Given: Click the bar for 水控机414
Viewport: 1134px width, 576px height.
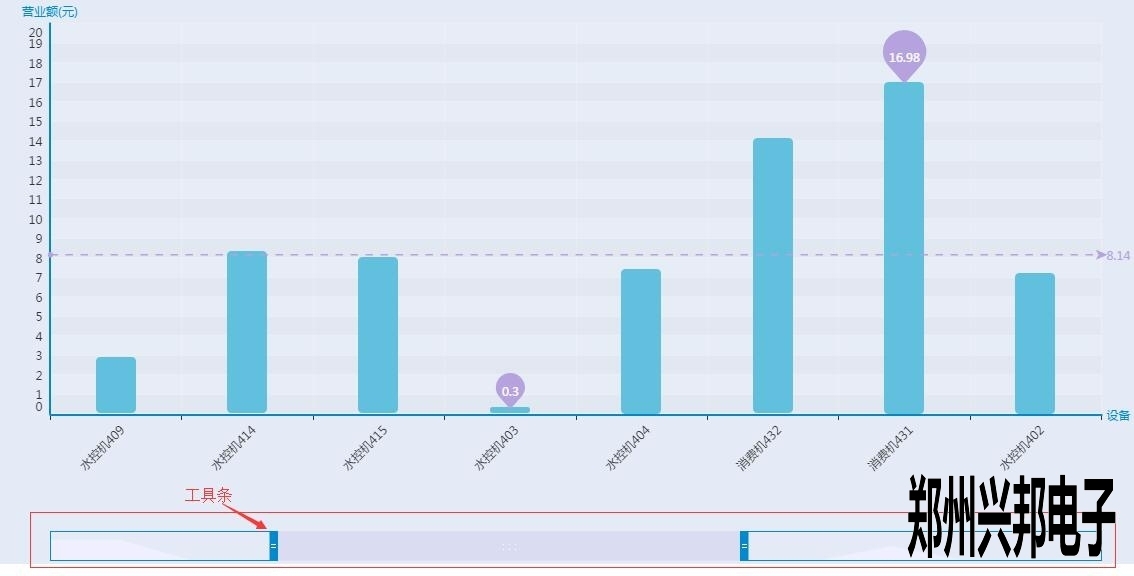Looking at the screenshot, I should pos(247,332).
